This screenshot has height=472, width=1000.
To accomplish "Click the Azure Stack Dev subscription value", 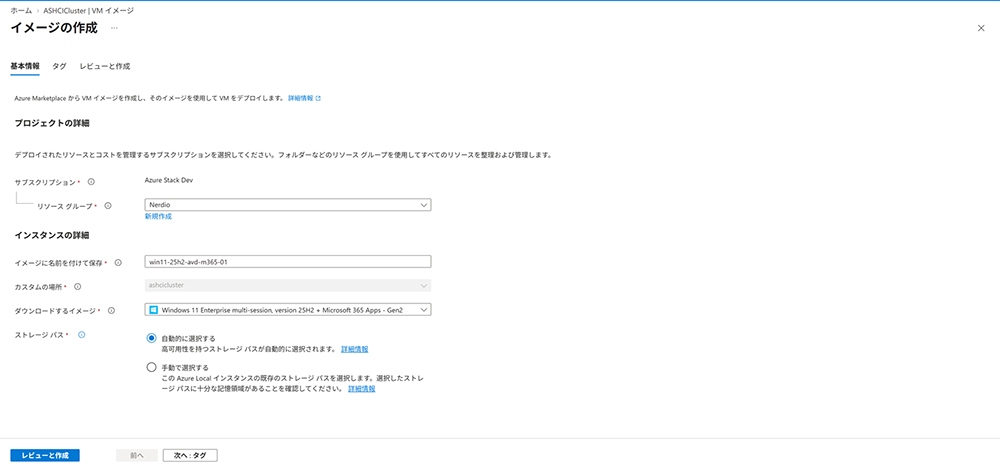I will (x=169, y=181).
